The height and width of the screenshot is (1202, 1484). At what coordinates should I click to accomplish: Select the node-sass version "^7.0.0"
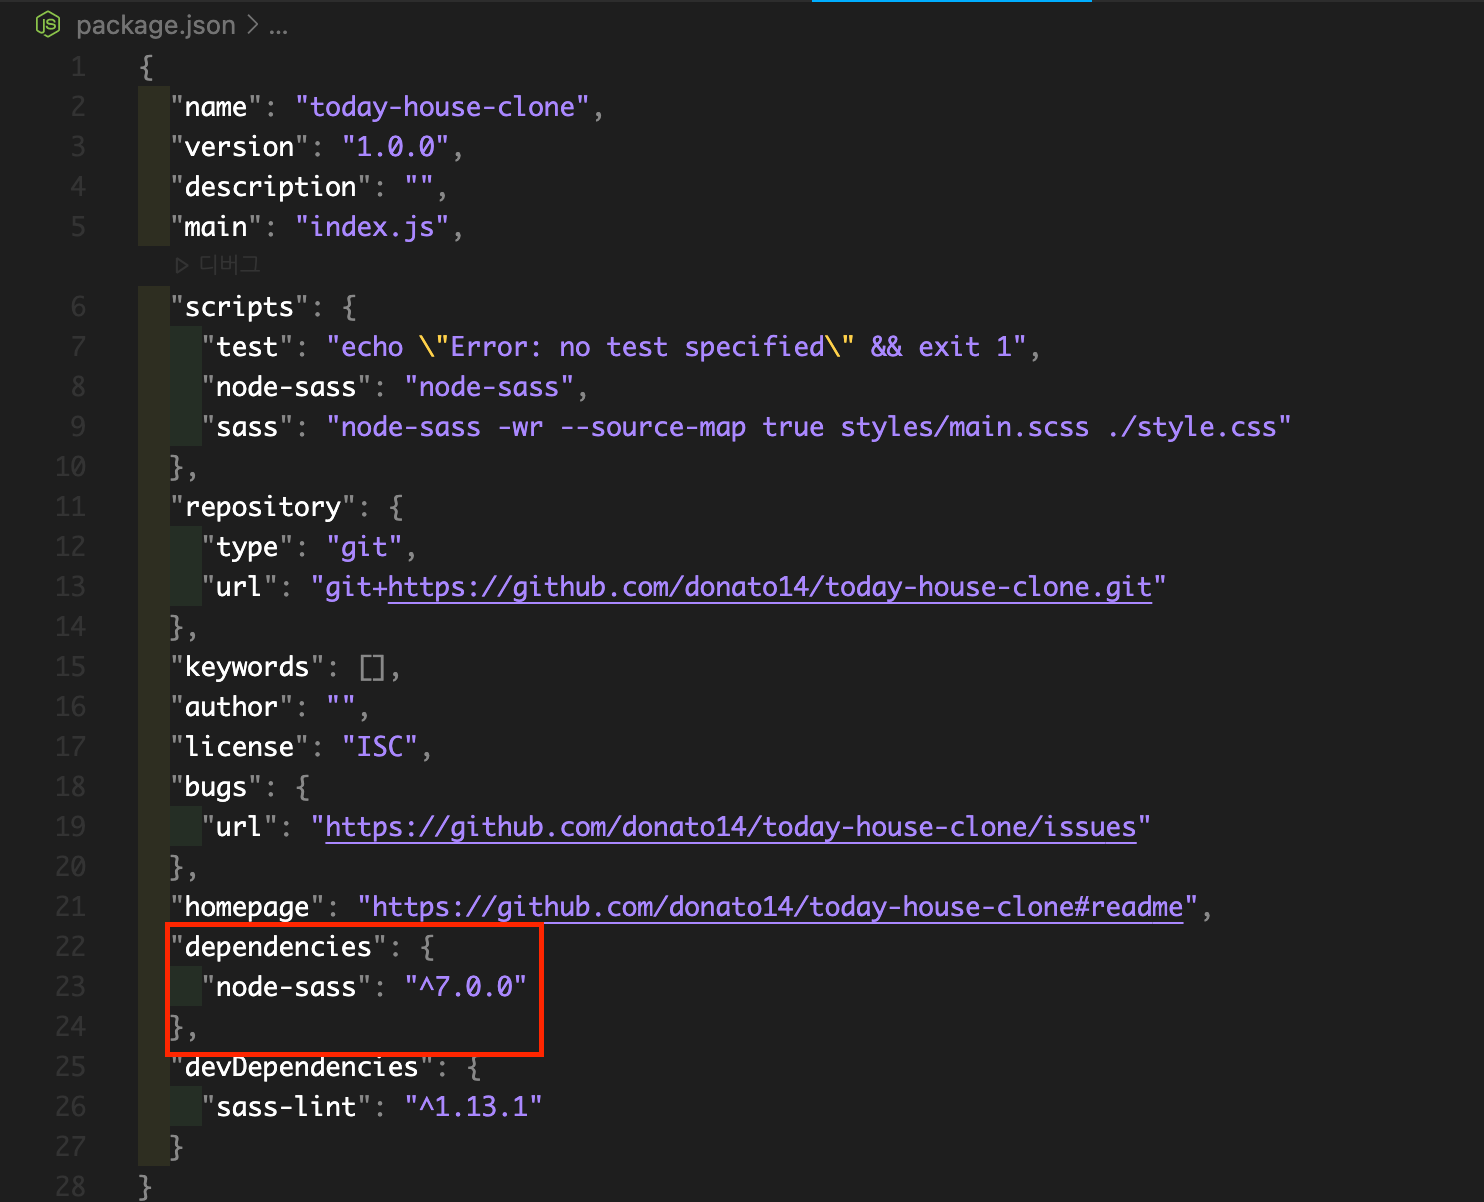coord(465,987)
